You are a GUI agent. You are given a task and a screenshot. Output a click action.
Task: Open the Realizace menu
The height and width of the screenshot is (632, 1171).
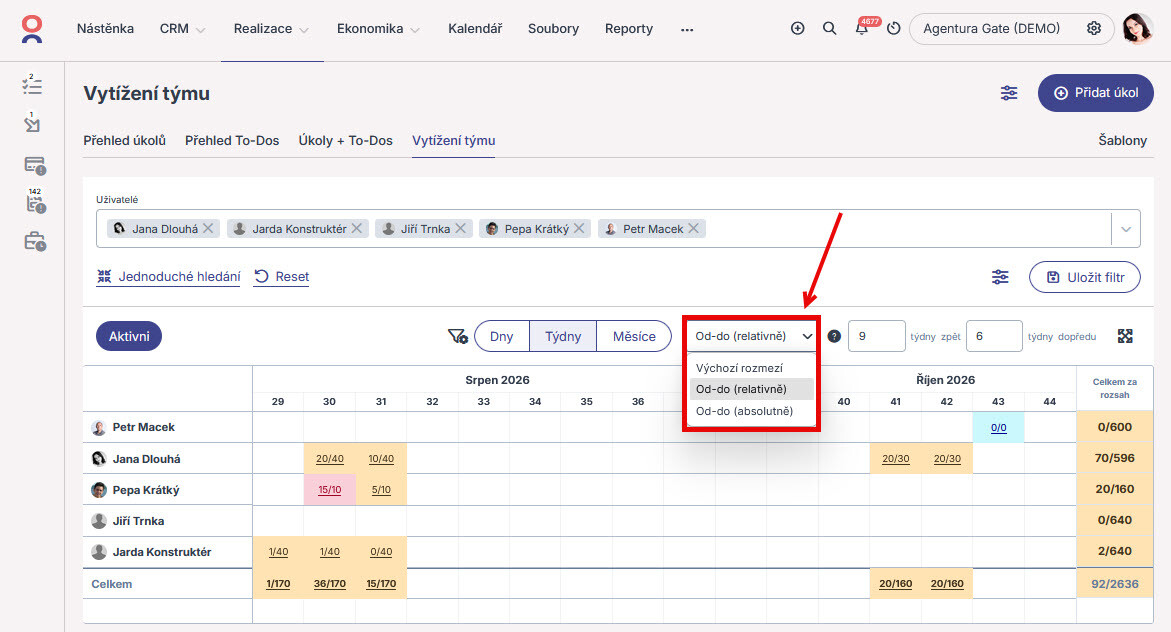pos(270,29)
